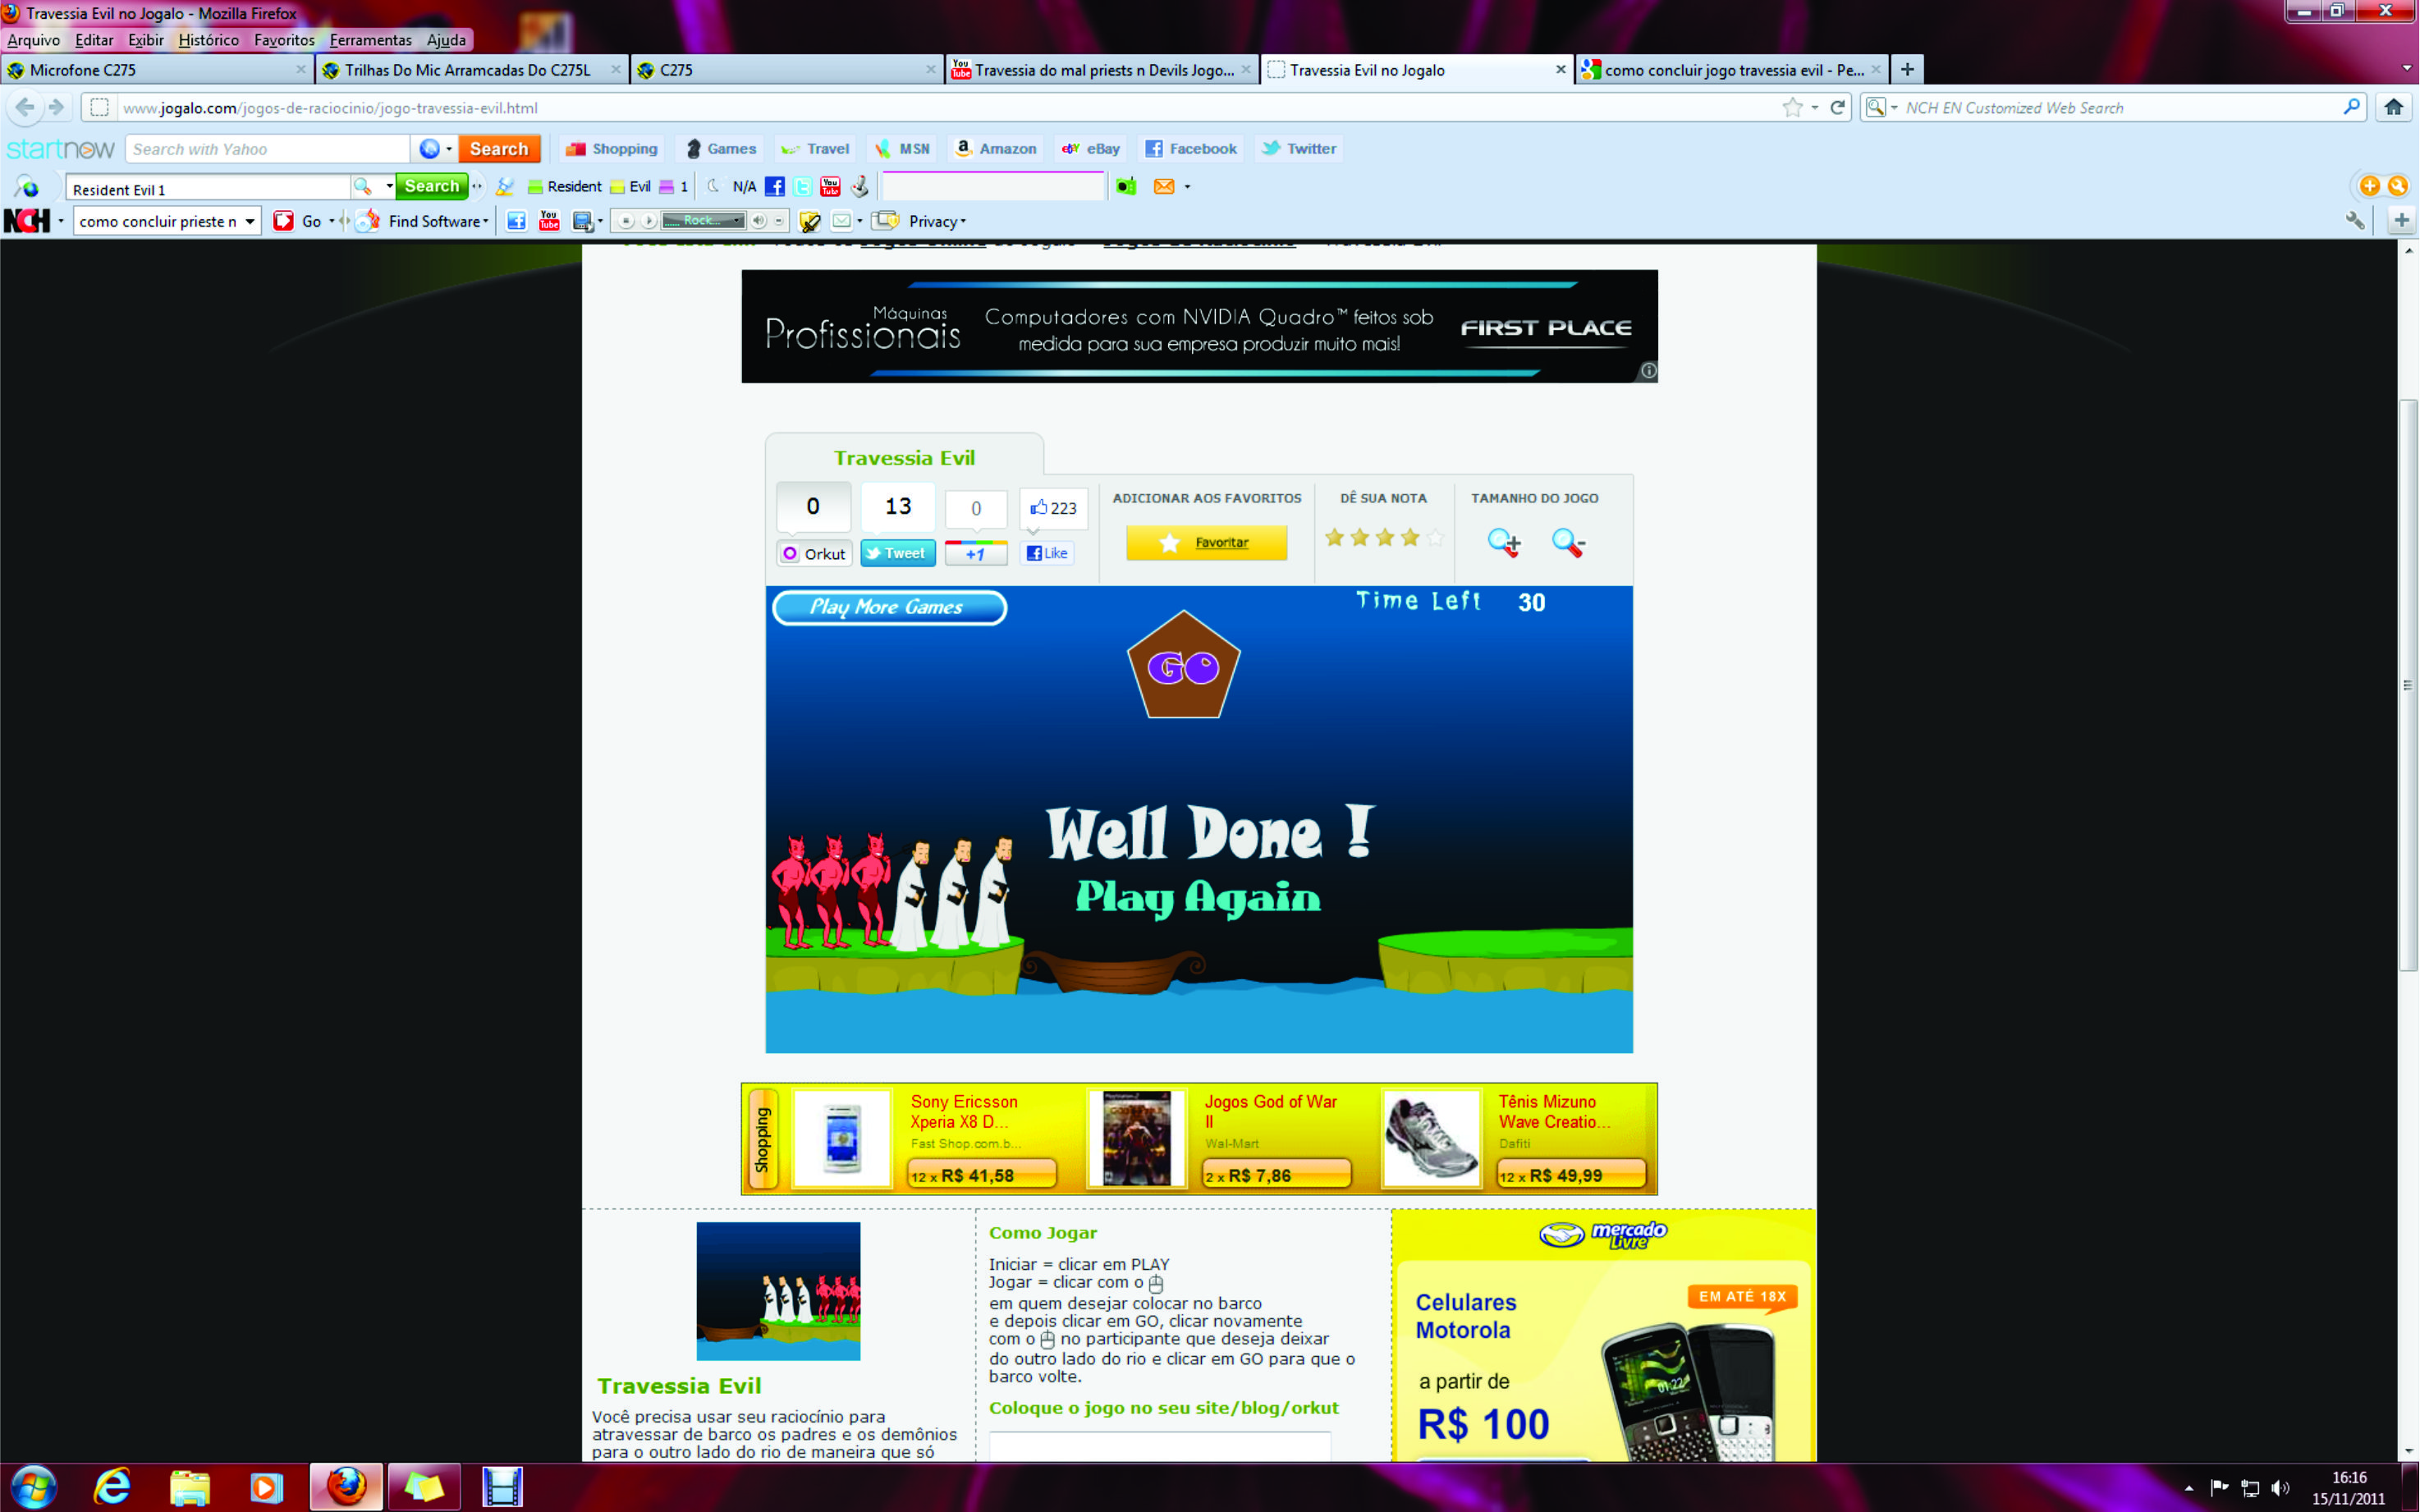The image size is (2420, 1512).
Task: Open the Privacy dropdown menu
Action: 937,221
